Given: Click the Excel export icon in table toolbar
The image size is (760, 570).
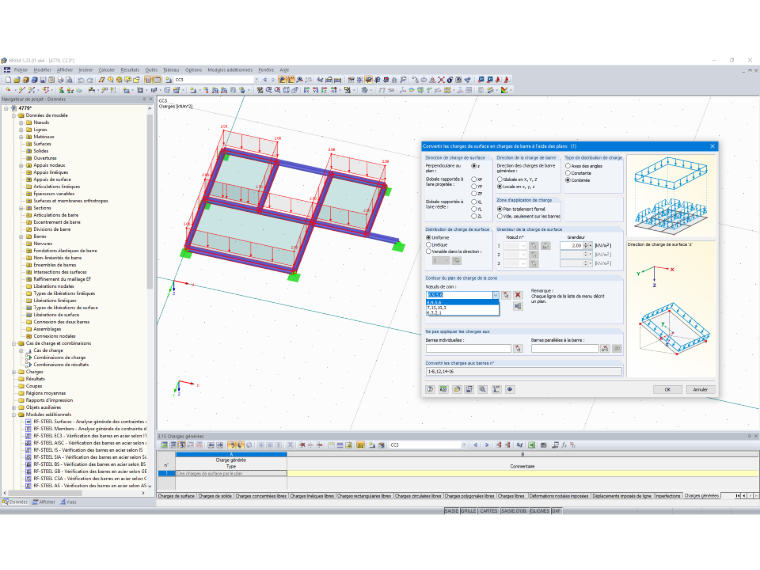Looking at the screenshot, I should (532, 445).
